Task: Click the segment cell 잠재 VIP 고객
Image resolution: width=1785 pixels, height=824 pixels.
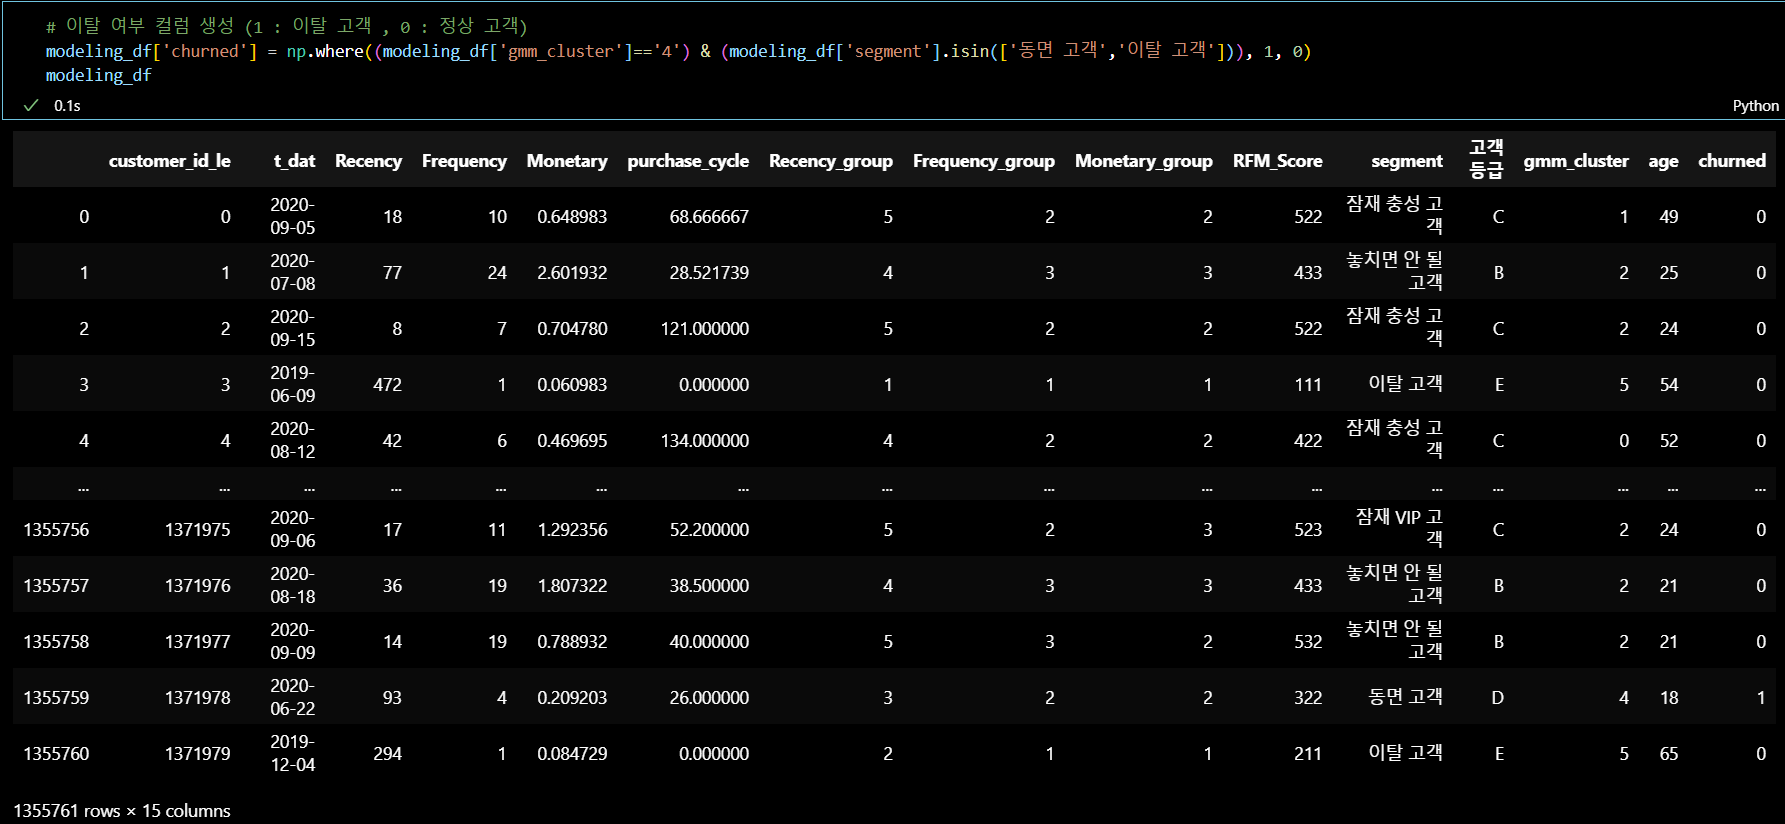Action: (x=1398, y=528)
